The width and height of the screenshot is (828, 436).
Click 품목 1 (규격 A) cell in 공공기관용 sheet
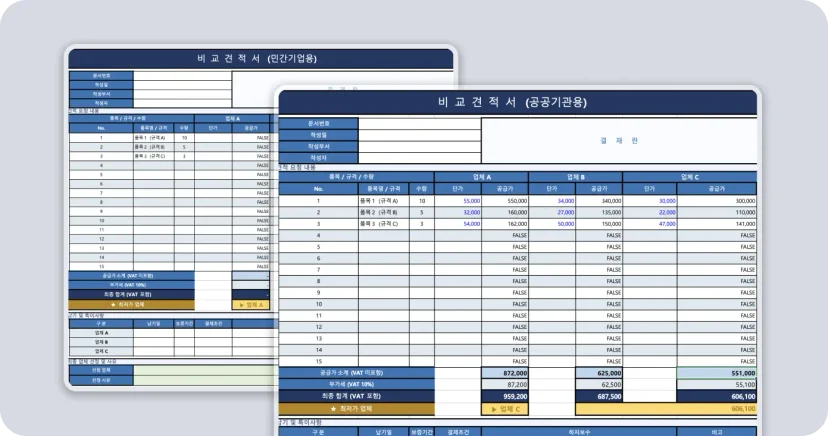pyautogui.click(x=384, y=201)
